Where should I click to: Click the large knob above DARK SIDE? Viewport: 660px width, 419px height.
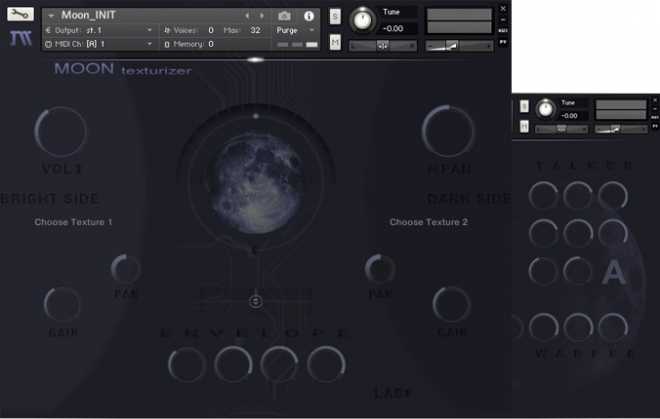[448, 131]
